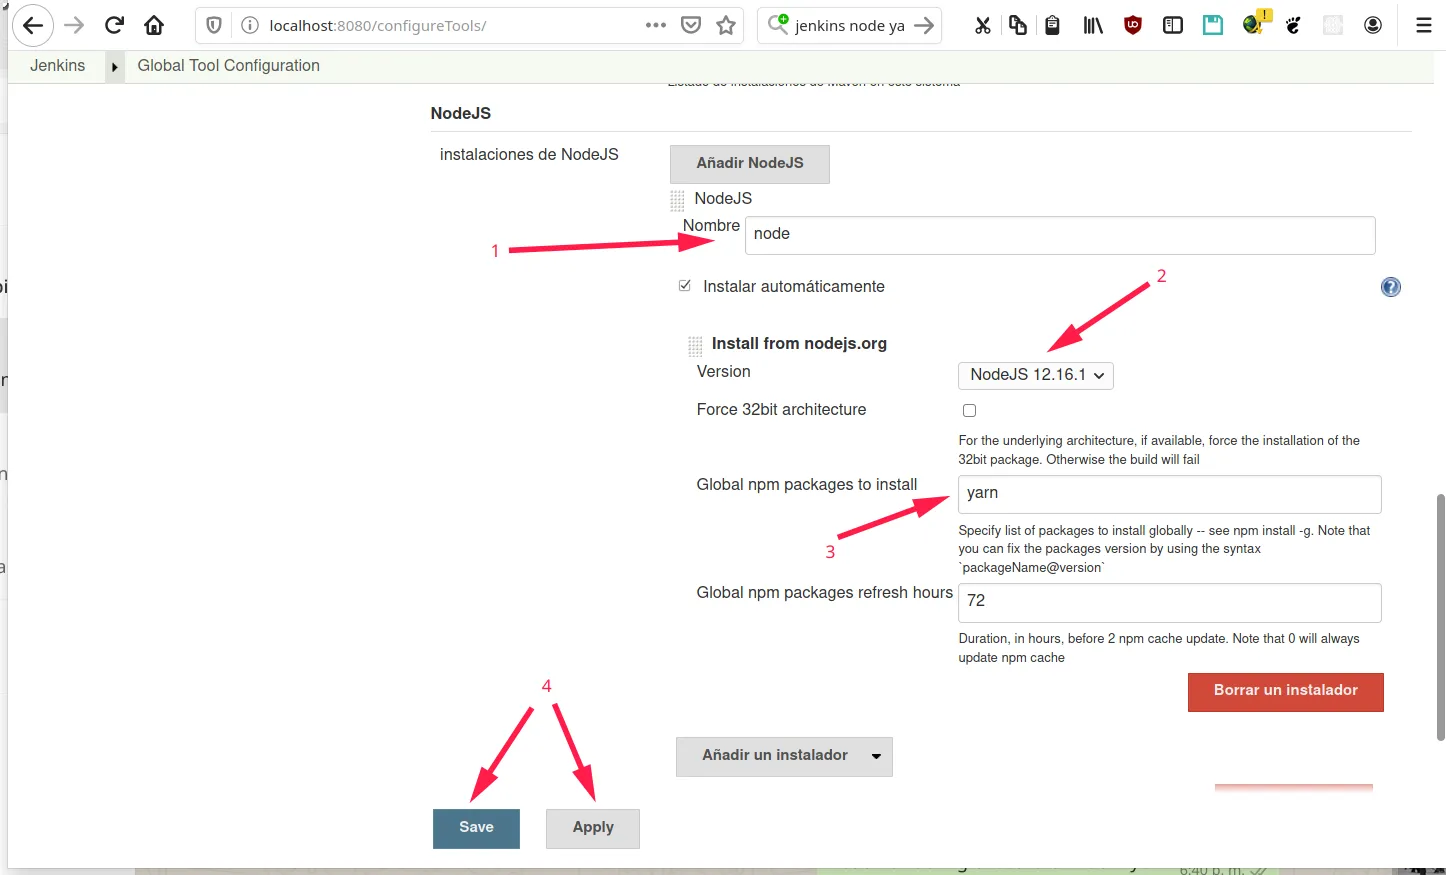Screen dimensions: 1446x875
Task: Open Global Tool Configuration breadcrumb
Action: tap(229, 66)
